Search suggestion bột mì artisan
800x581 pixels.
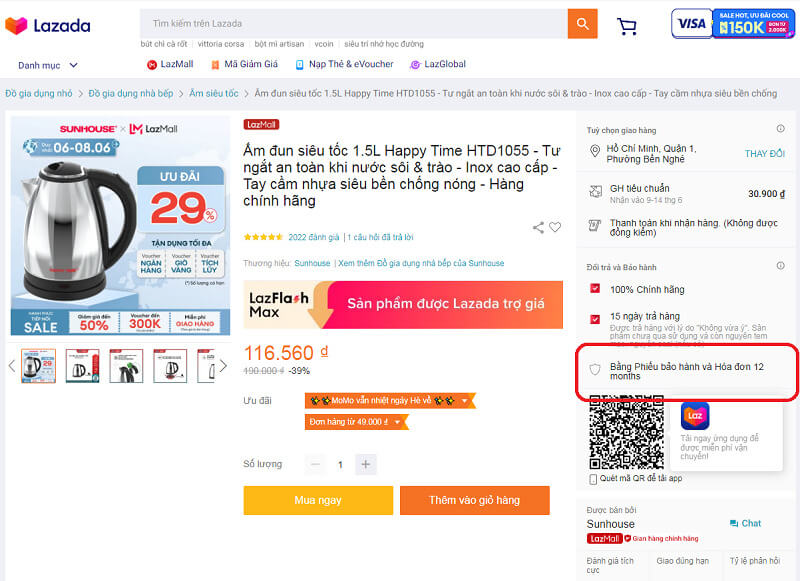pos(279,44)
